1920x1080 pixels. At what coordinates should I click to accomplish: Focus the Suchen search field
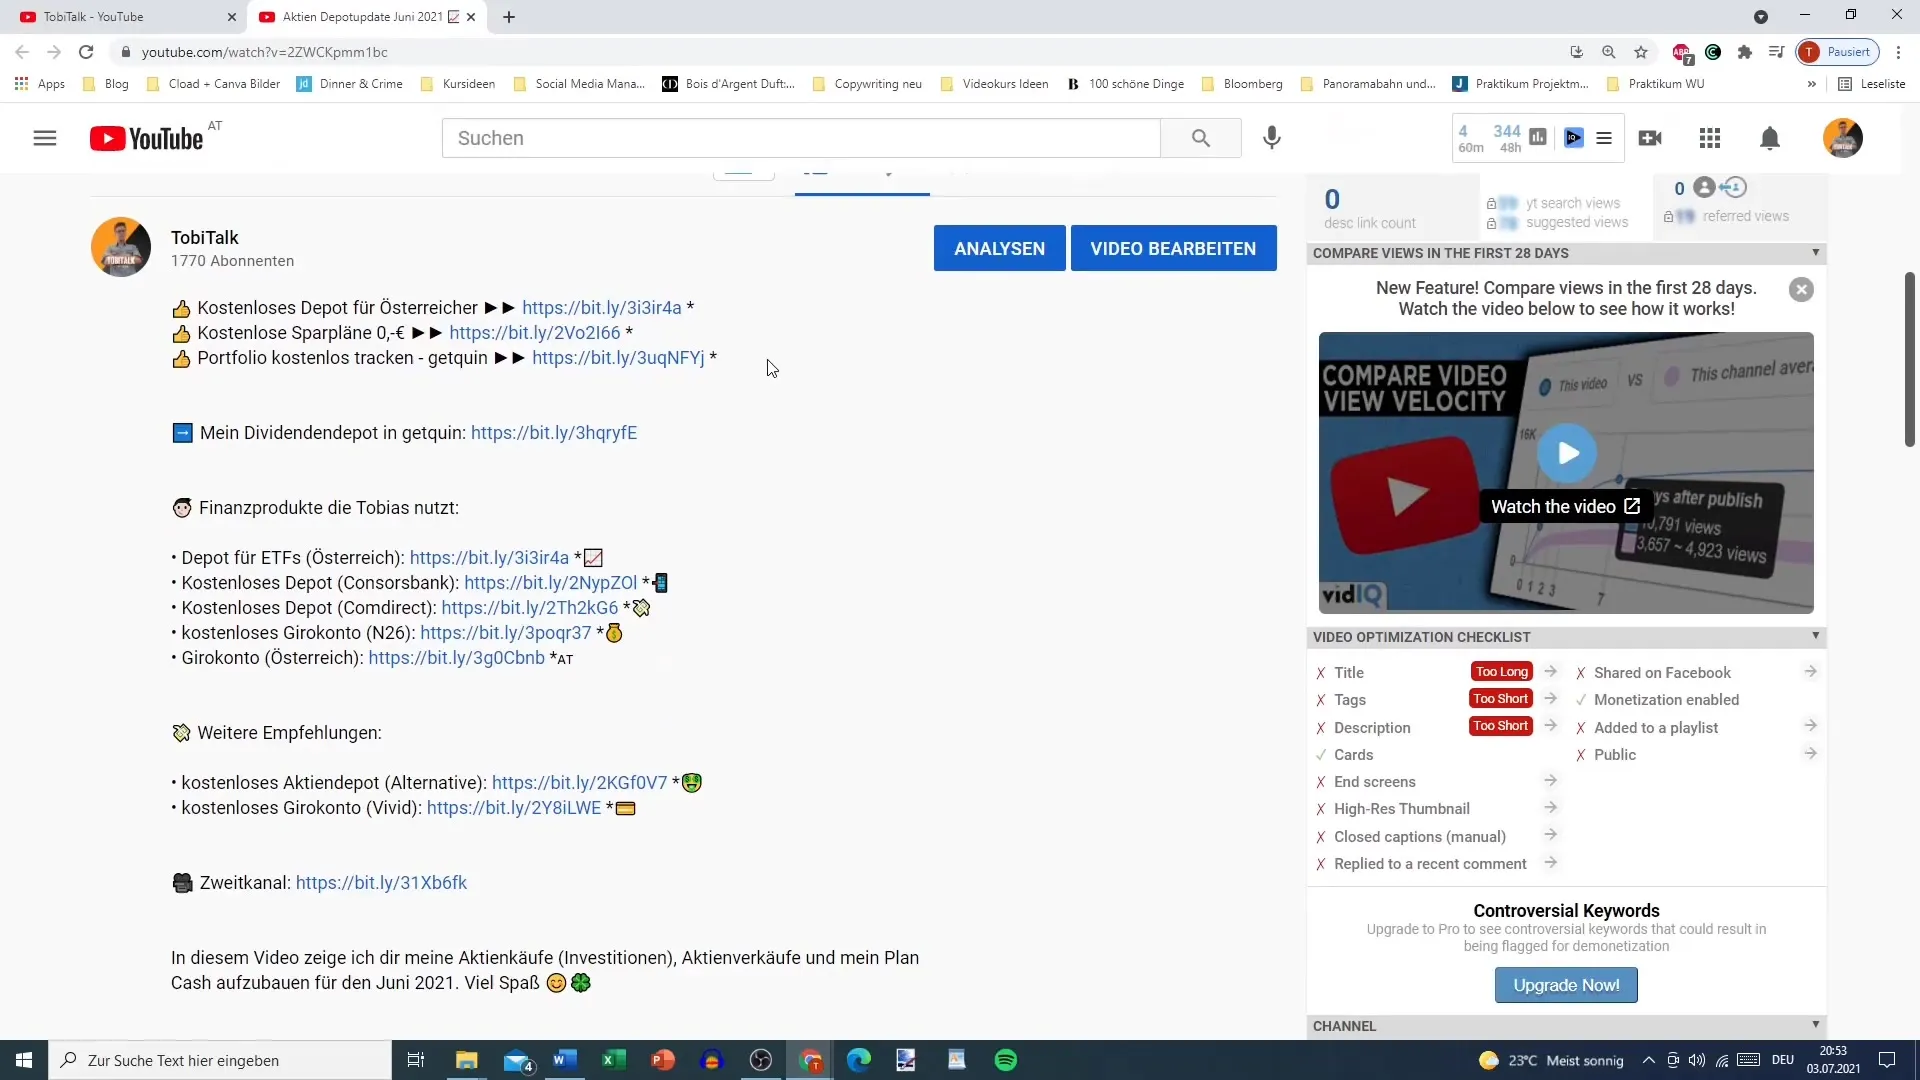coord(801,138)
